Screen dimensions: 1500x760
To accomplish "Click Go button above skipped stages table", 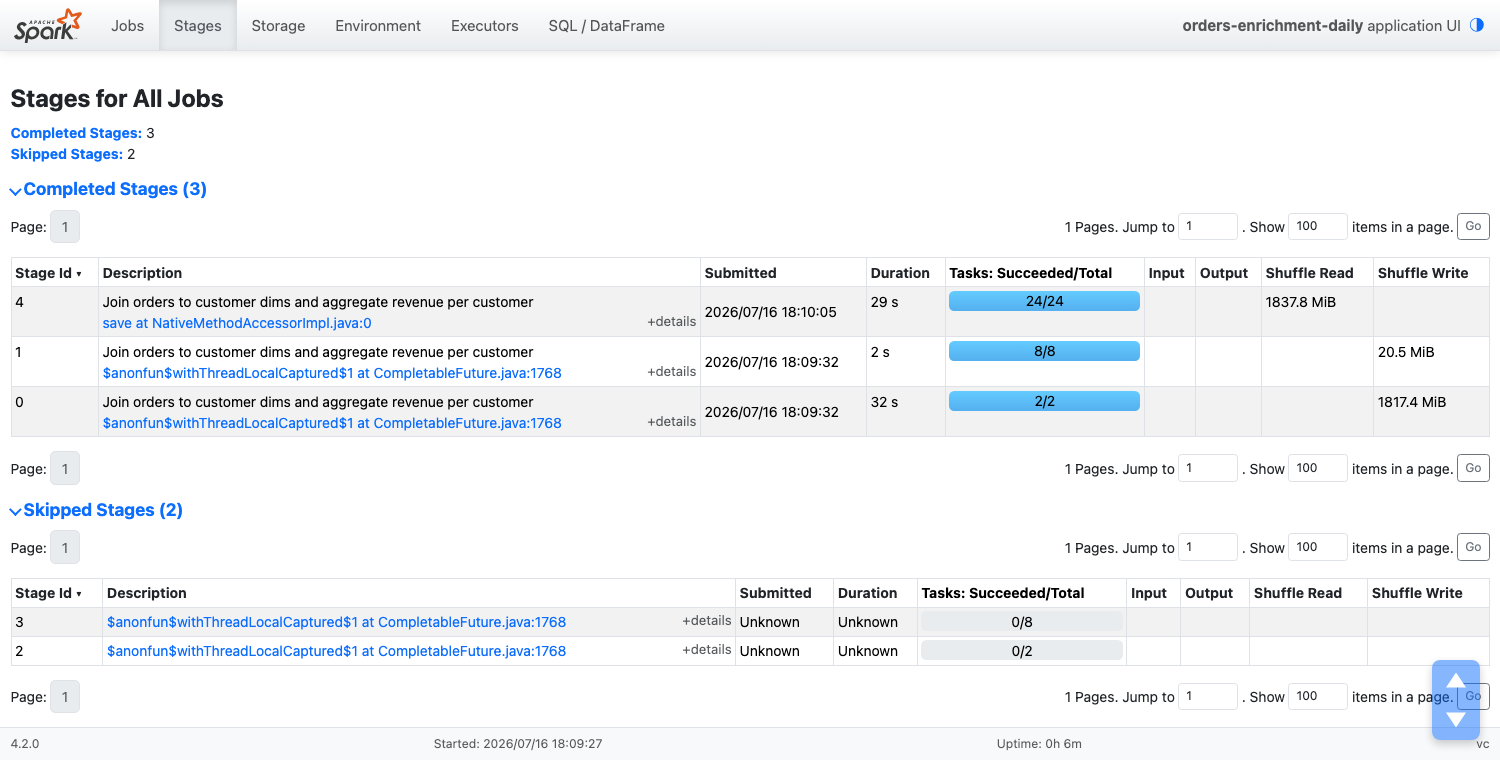I will point(1473,547).
